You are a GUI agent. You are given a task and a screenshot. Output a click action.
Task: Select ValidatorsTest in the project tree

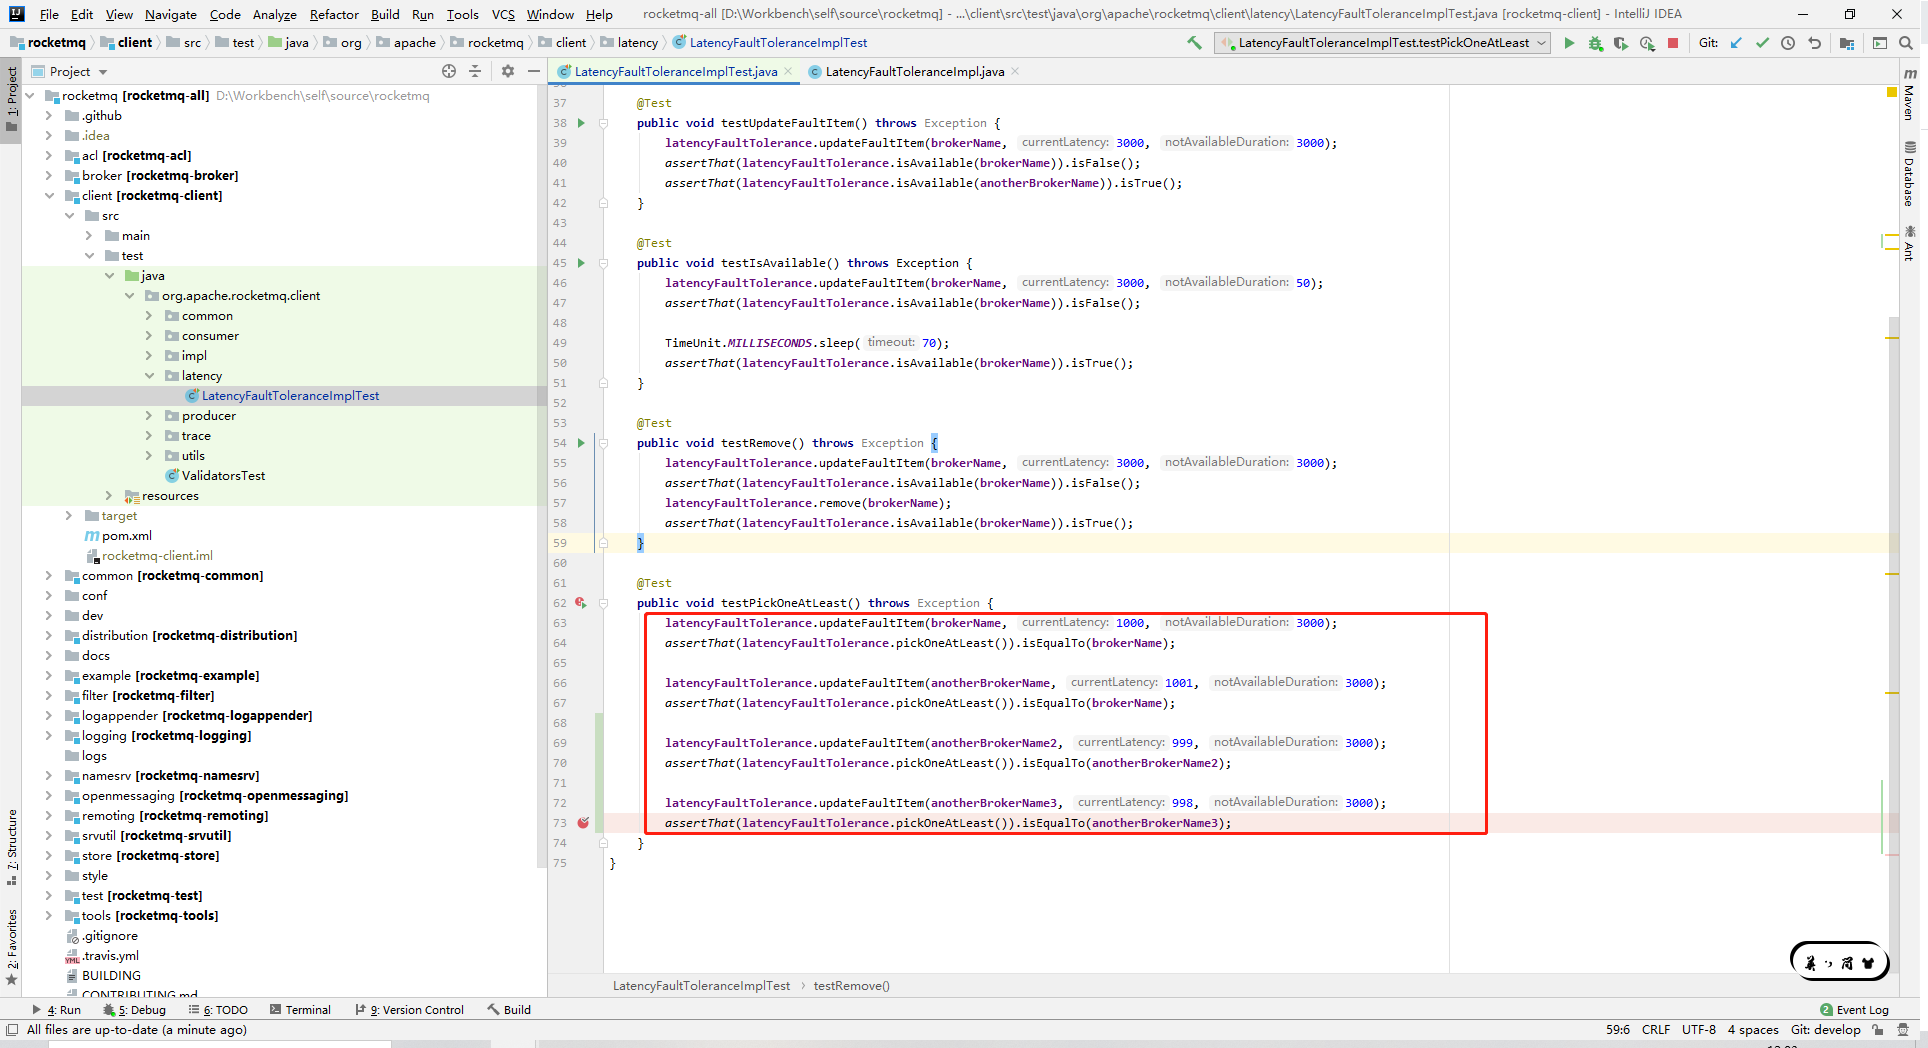point(222,475)
